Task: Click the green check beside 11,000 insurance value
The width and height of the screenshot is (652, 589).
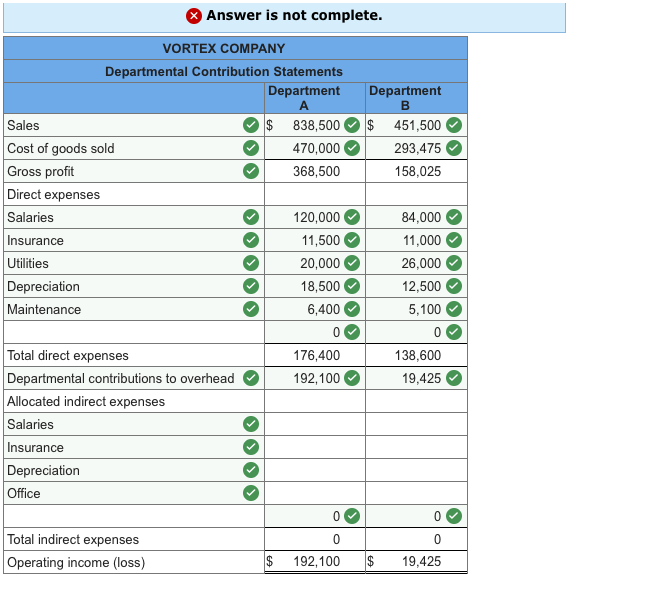Action: tap(454, 240)
